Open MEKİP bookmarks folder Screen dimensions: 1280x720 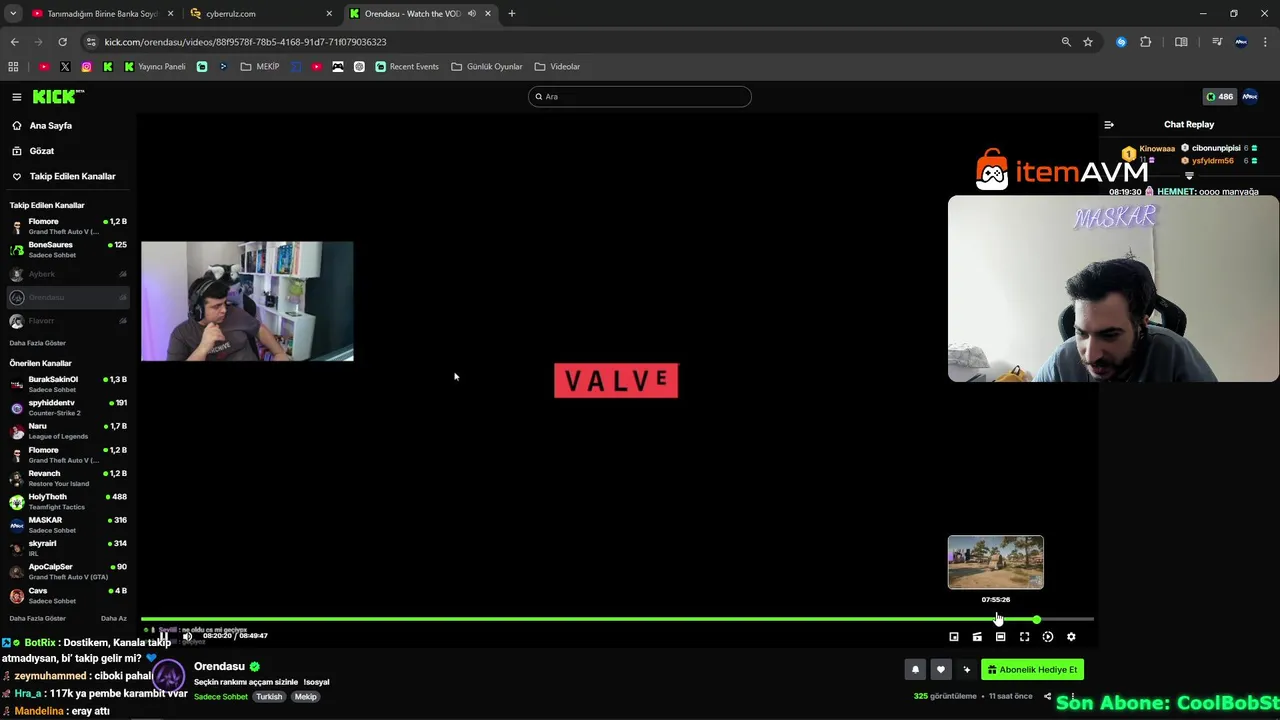click(260, 67)
